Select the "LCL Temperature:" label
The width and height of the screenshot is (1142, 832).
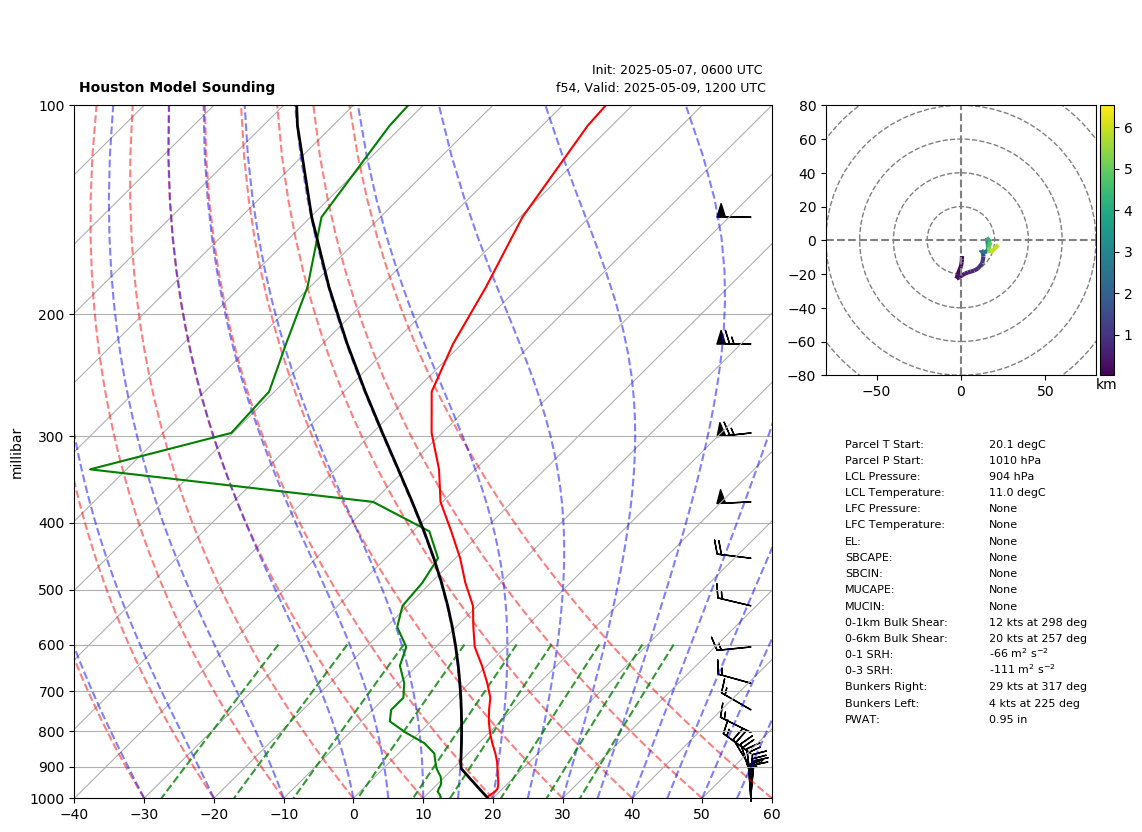(894, 492)
